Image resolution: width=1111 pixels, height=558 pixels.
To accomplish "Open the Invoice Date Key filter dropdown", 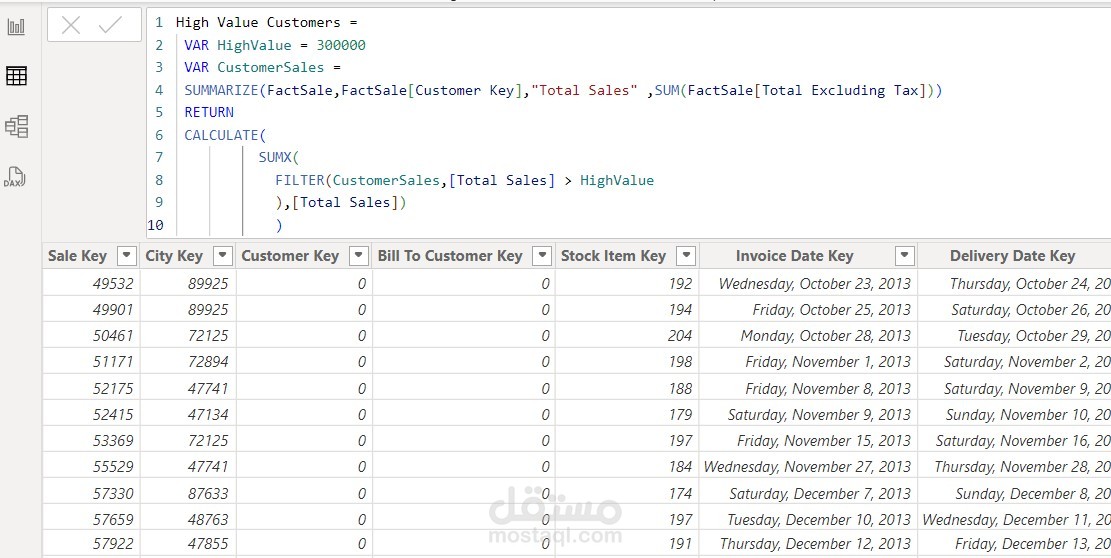I will (x=904, y=256).
